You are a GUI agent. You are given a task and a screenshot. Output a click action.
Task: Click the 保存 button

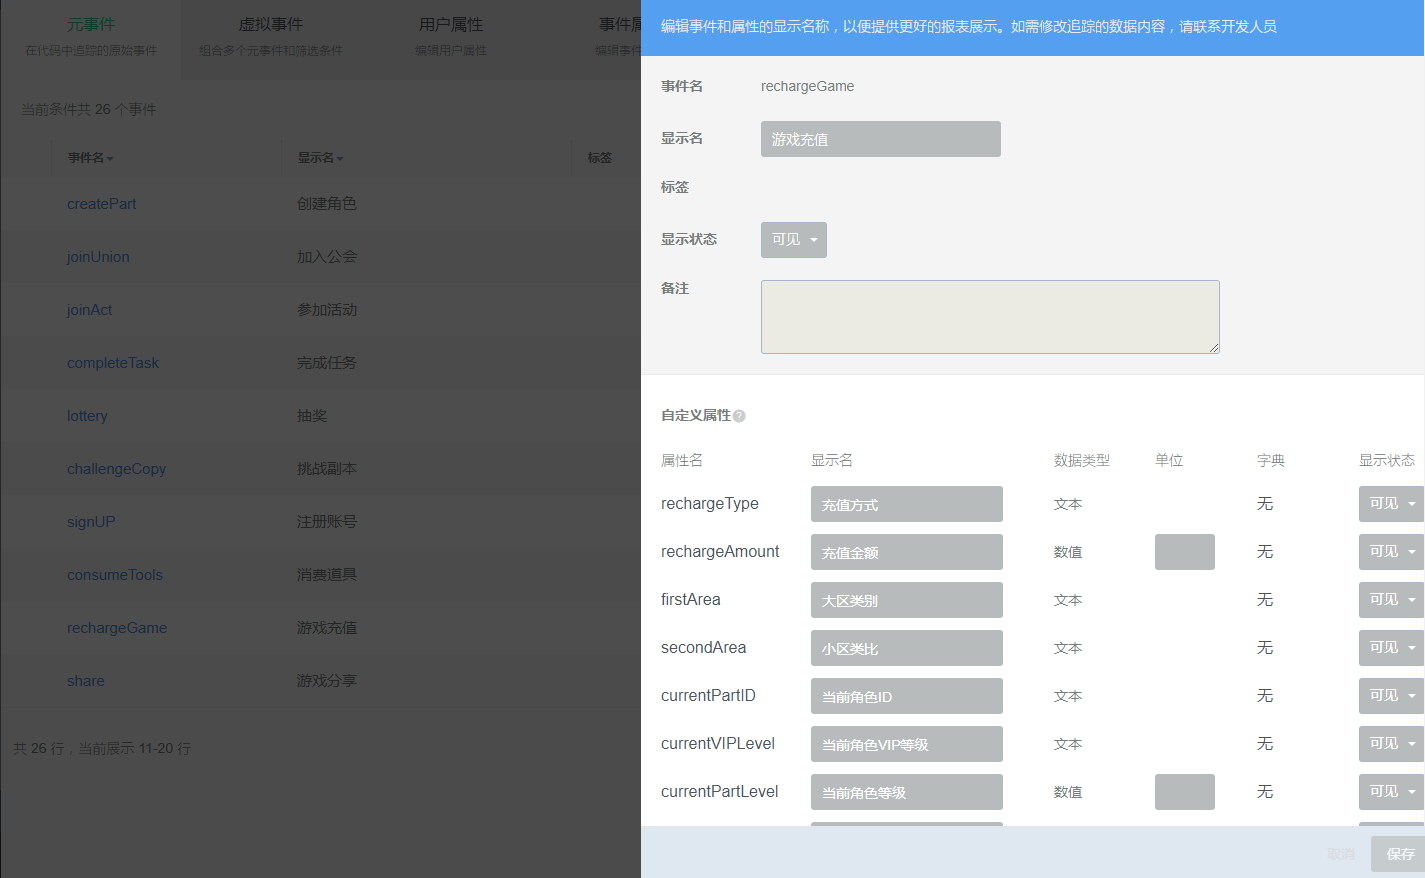tap(1398, 854)
